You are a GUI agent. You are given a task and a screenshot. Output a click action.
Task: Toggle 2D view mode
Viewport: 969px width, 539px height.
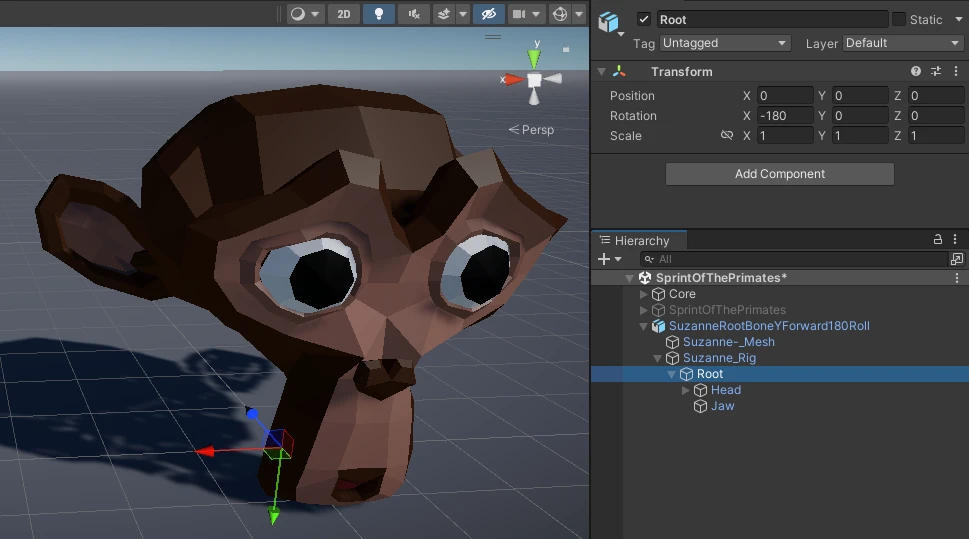(344, 14)
